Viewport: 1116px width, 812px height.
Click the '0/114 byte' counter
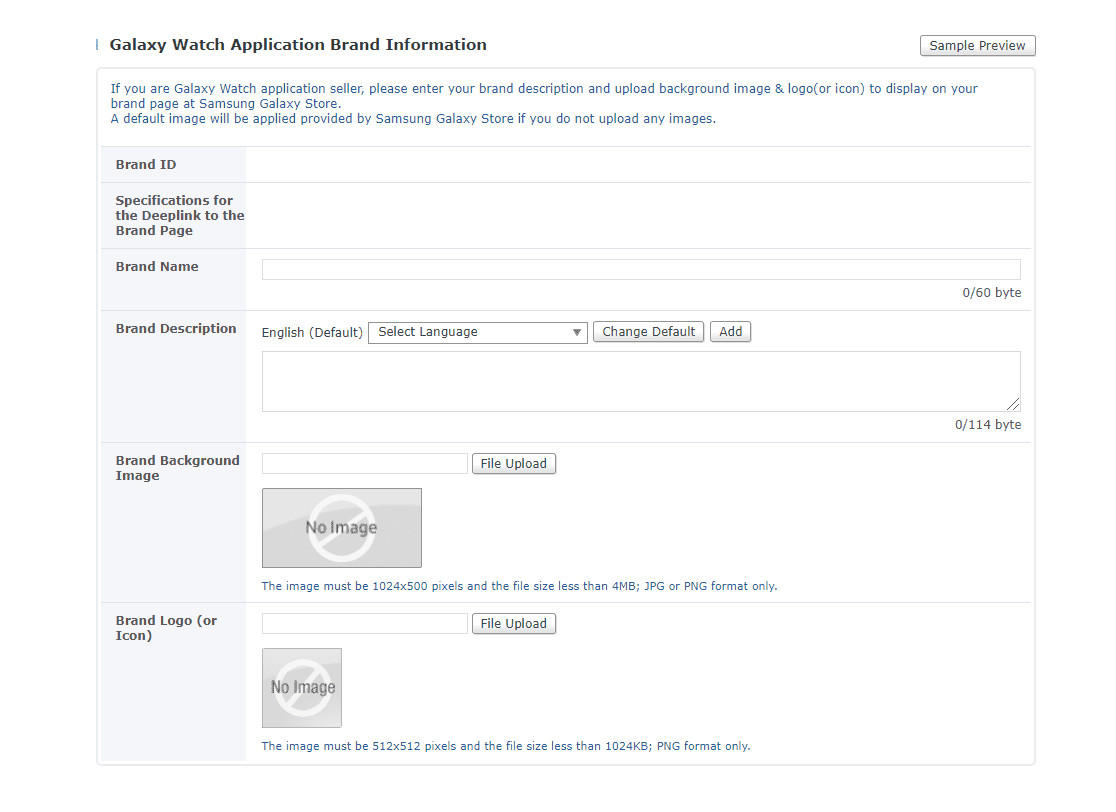coord(988,425)
